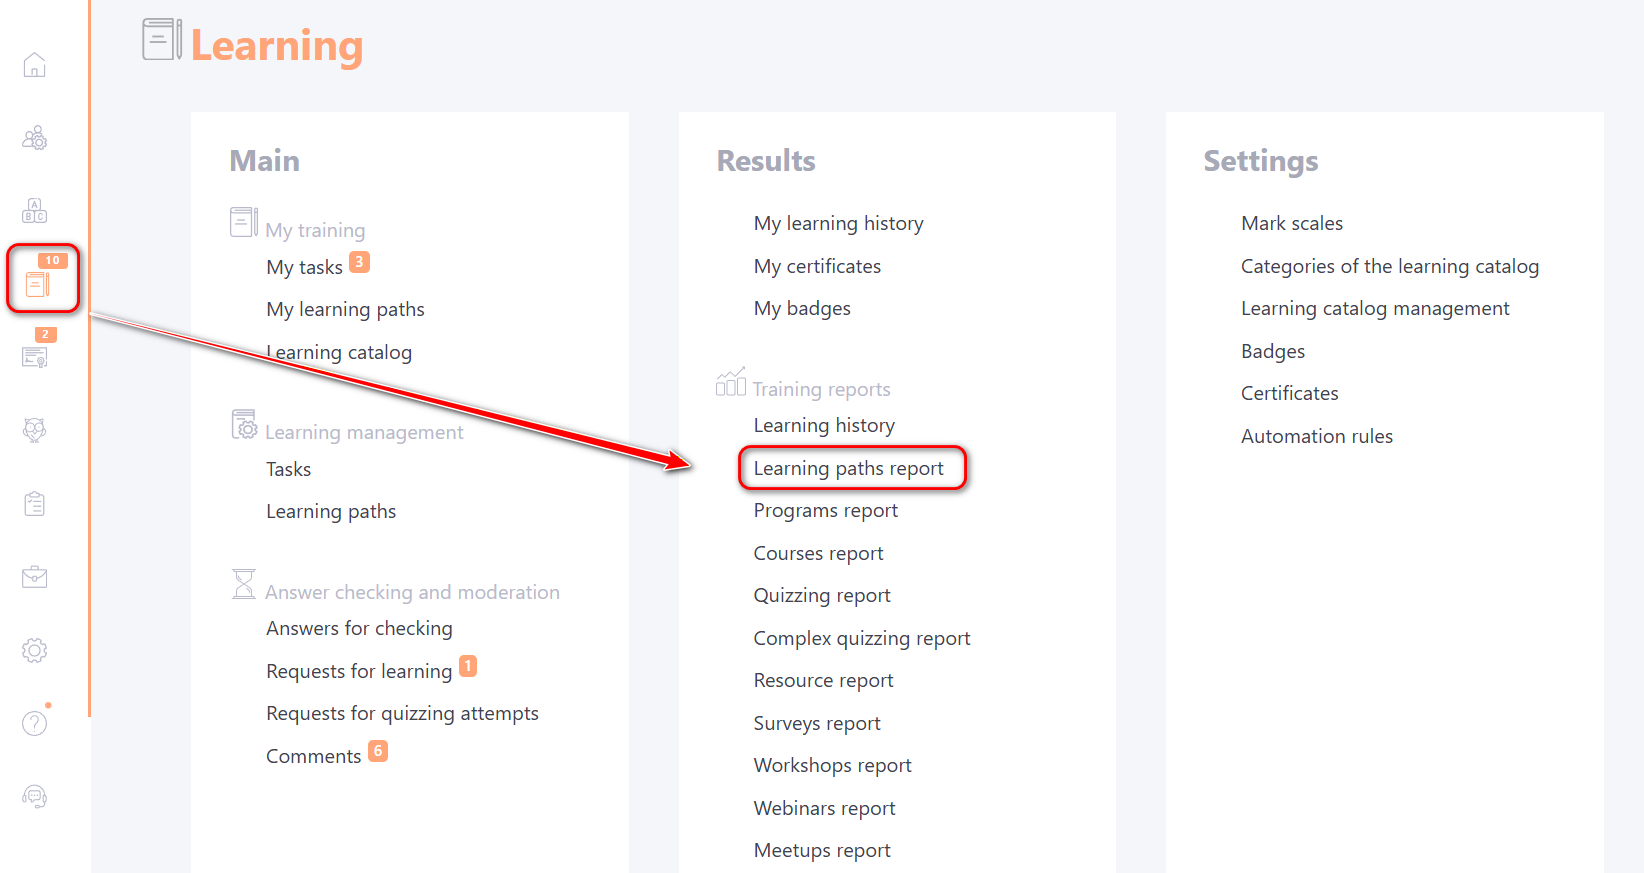Select Quizzing report
The width and height of the screenshot is (1644, 873).
click(822, 595)
